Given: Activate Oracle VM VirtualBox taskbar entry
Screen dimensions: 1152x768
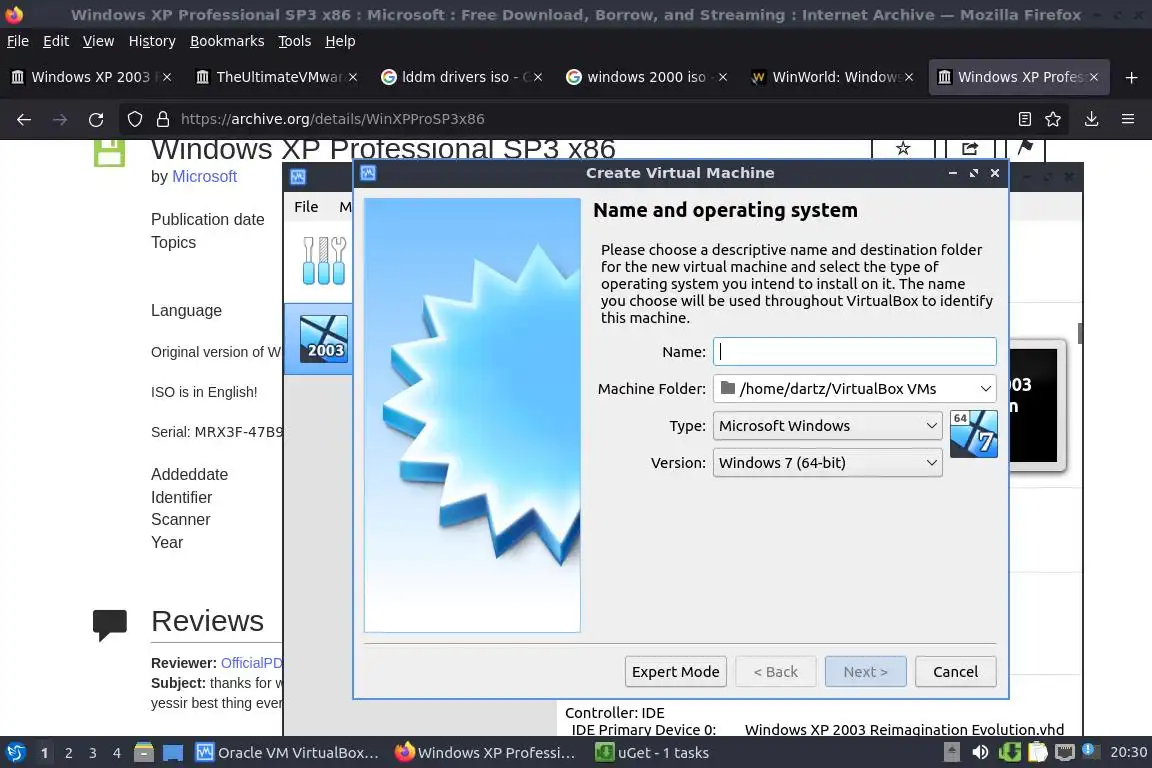Looking at the screenshot, I should pos(287,753).
